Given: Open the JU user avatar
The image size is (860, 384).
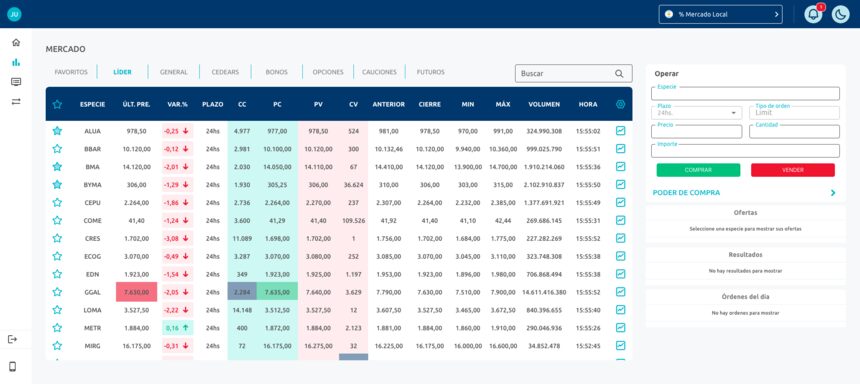Looking at the screenshot, I should pos(14,14).
